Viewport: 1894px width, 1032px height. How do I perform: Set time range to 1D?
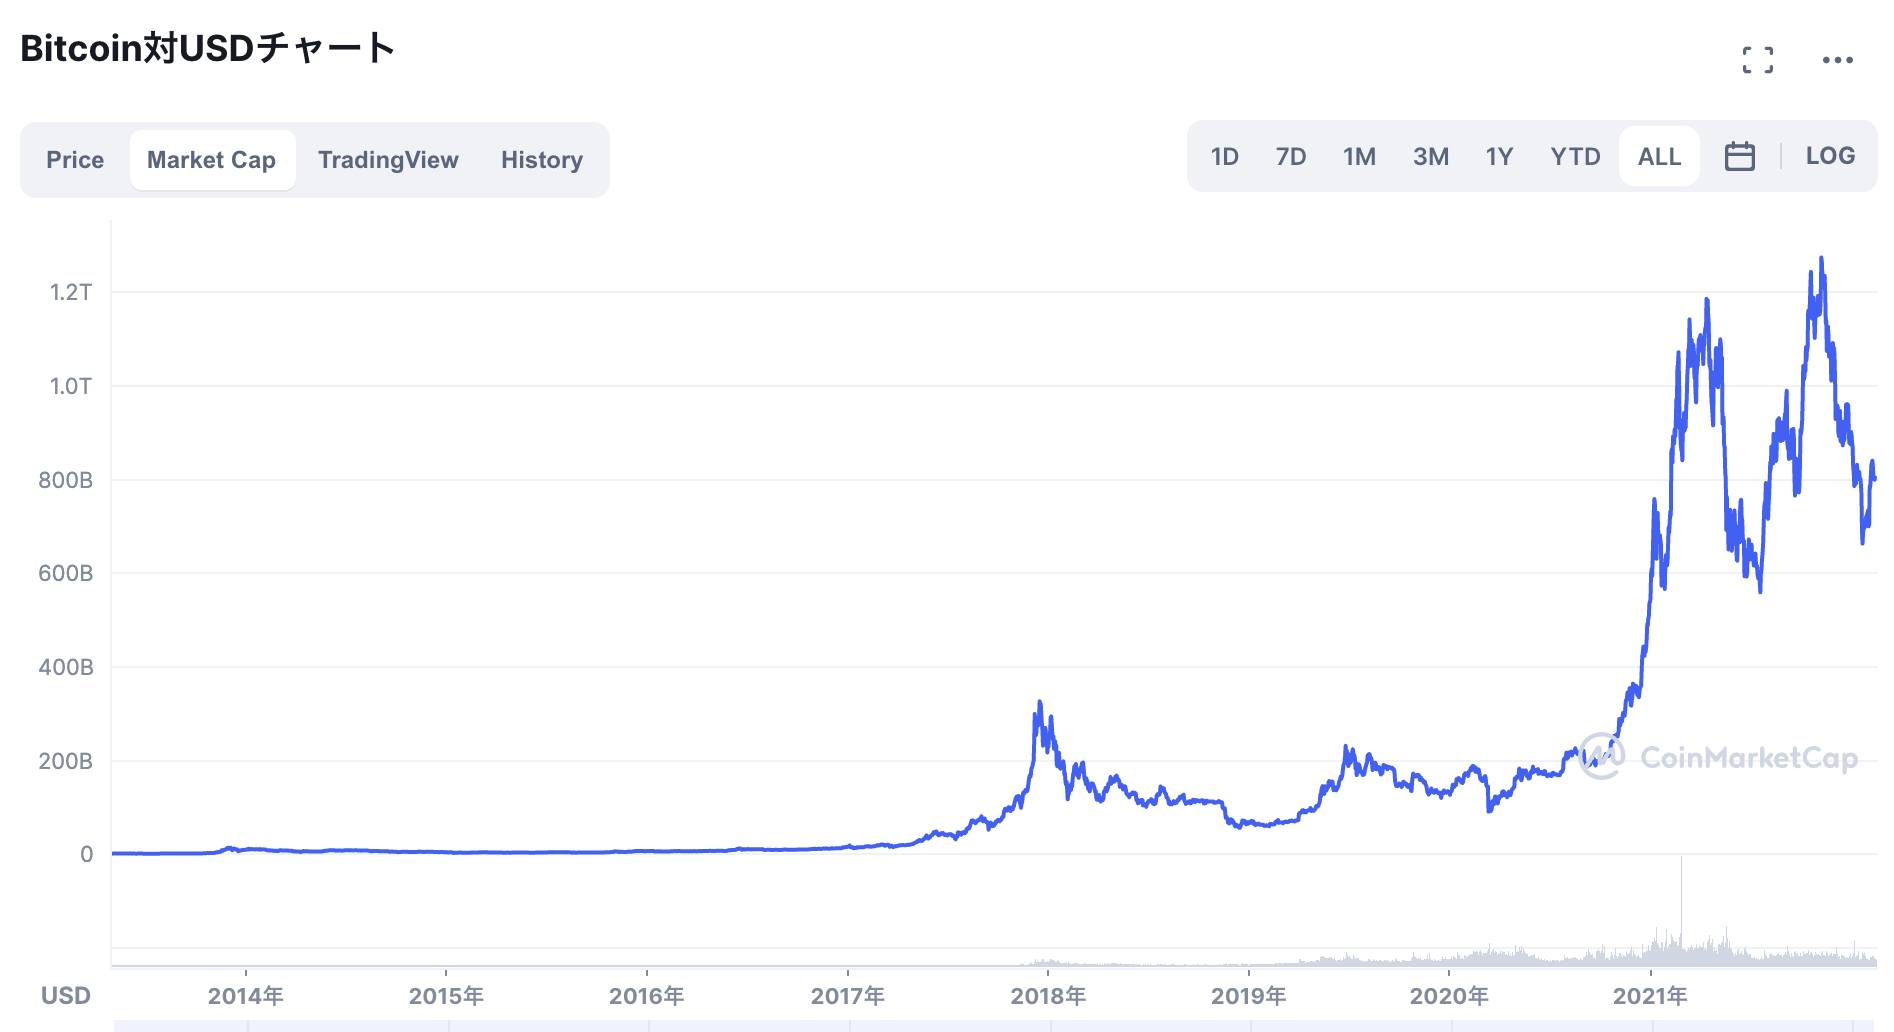point(1224,157)
